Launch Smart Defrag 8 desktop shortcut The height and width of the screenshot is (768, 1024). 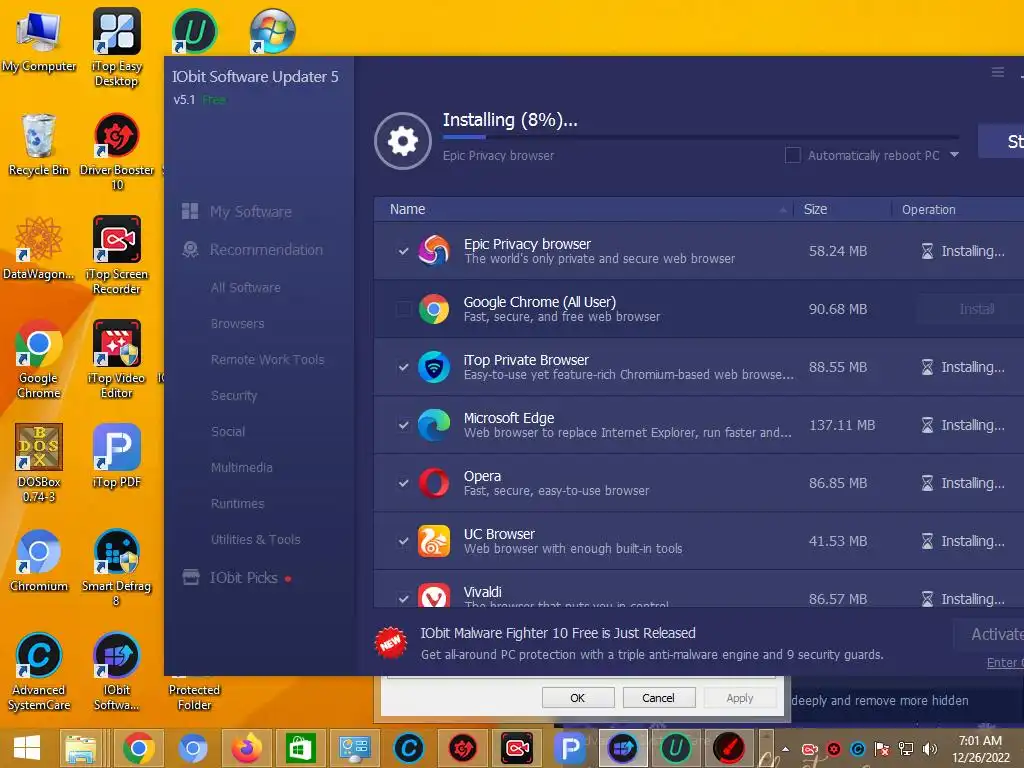pos(116,567)
